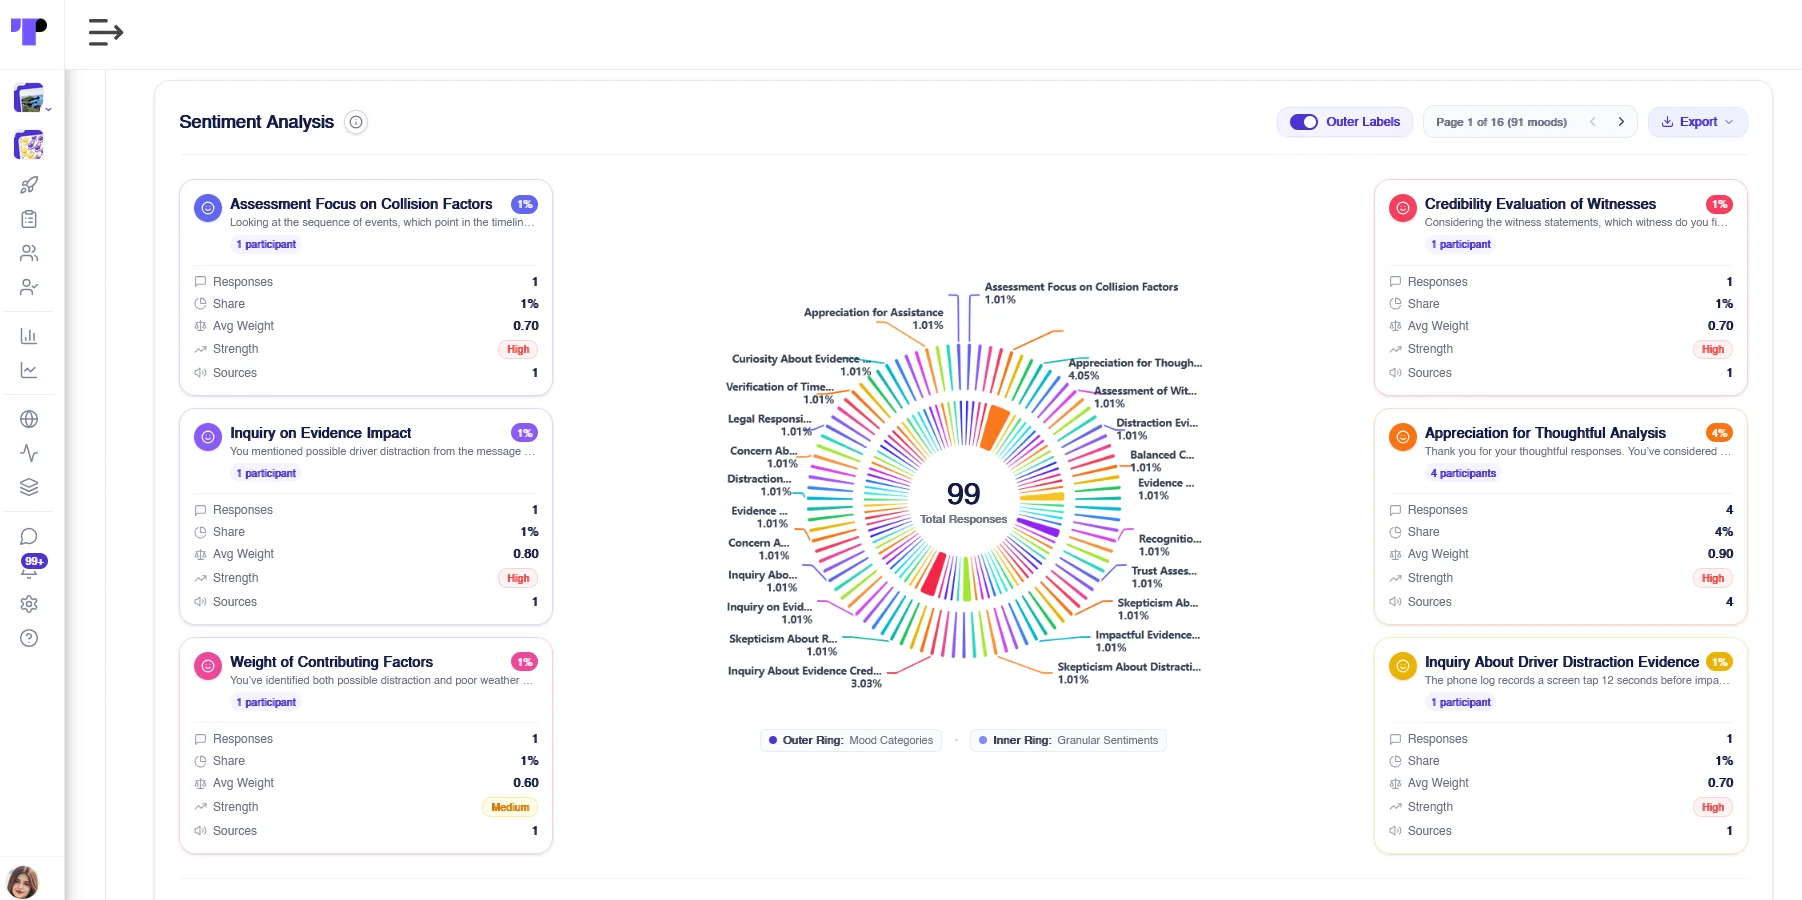Open the bar chart sidebar icon
The image size is (1802, 900).
coord(29,336)
